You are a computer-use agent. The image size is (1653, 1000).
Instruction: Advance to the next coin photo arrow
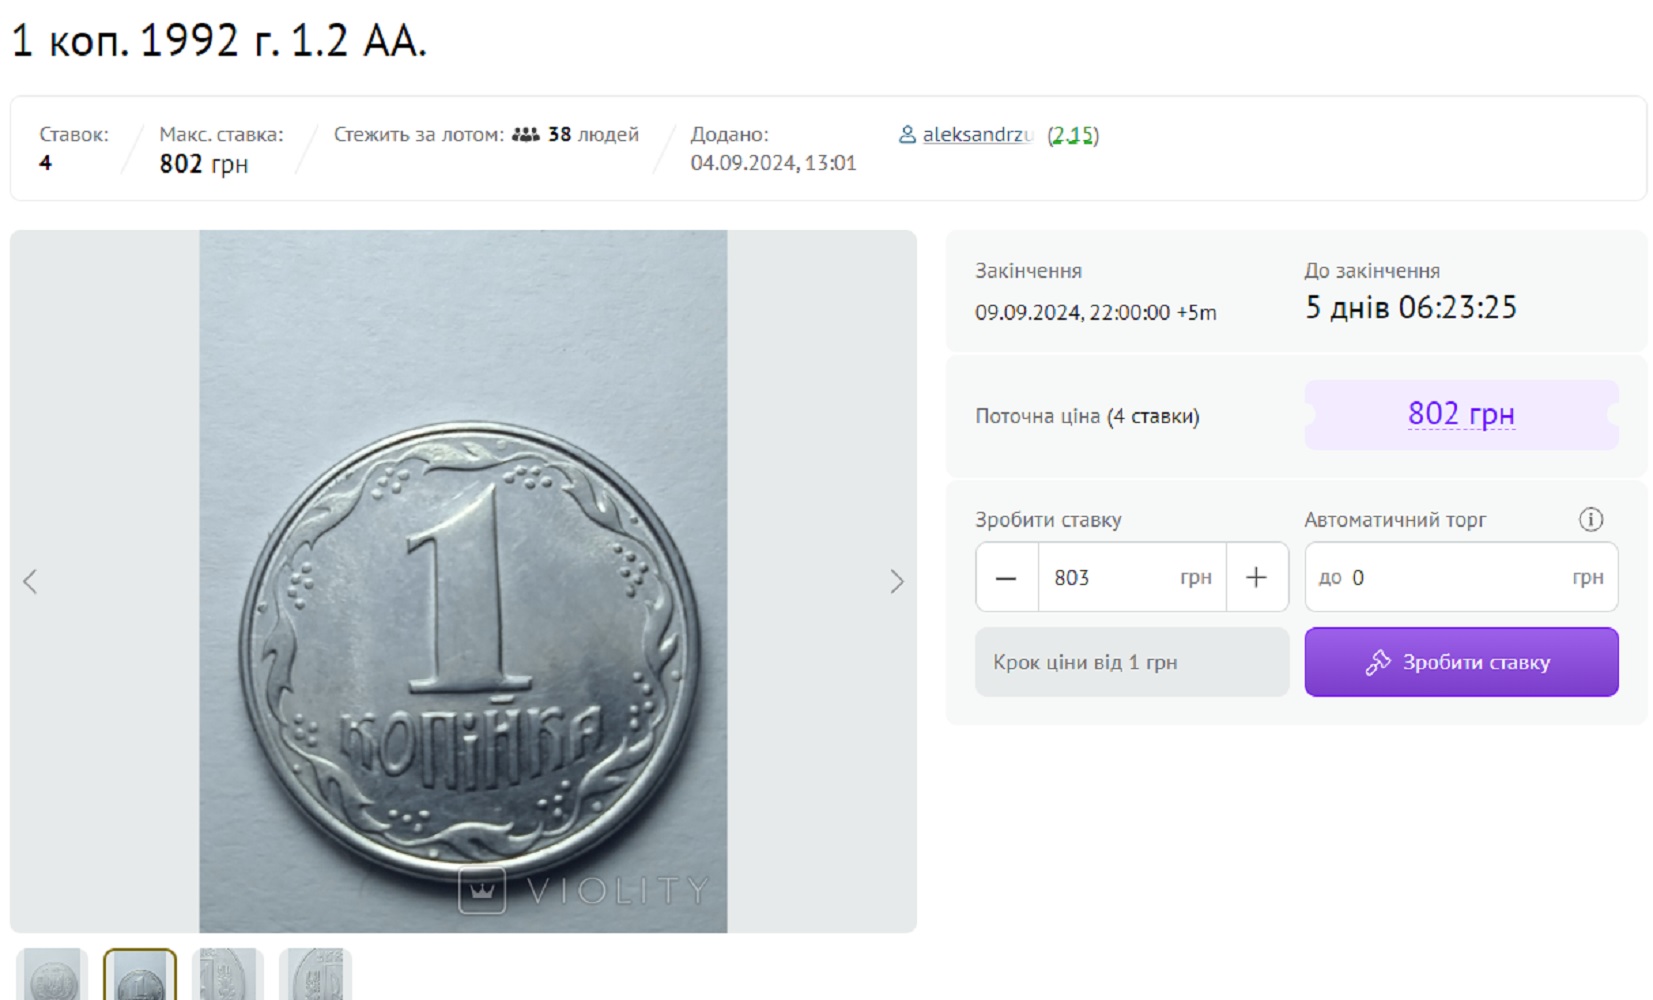[896, 582]
